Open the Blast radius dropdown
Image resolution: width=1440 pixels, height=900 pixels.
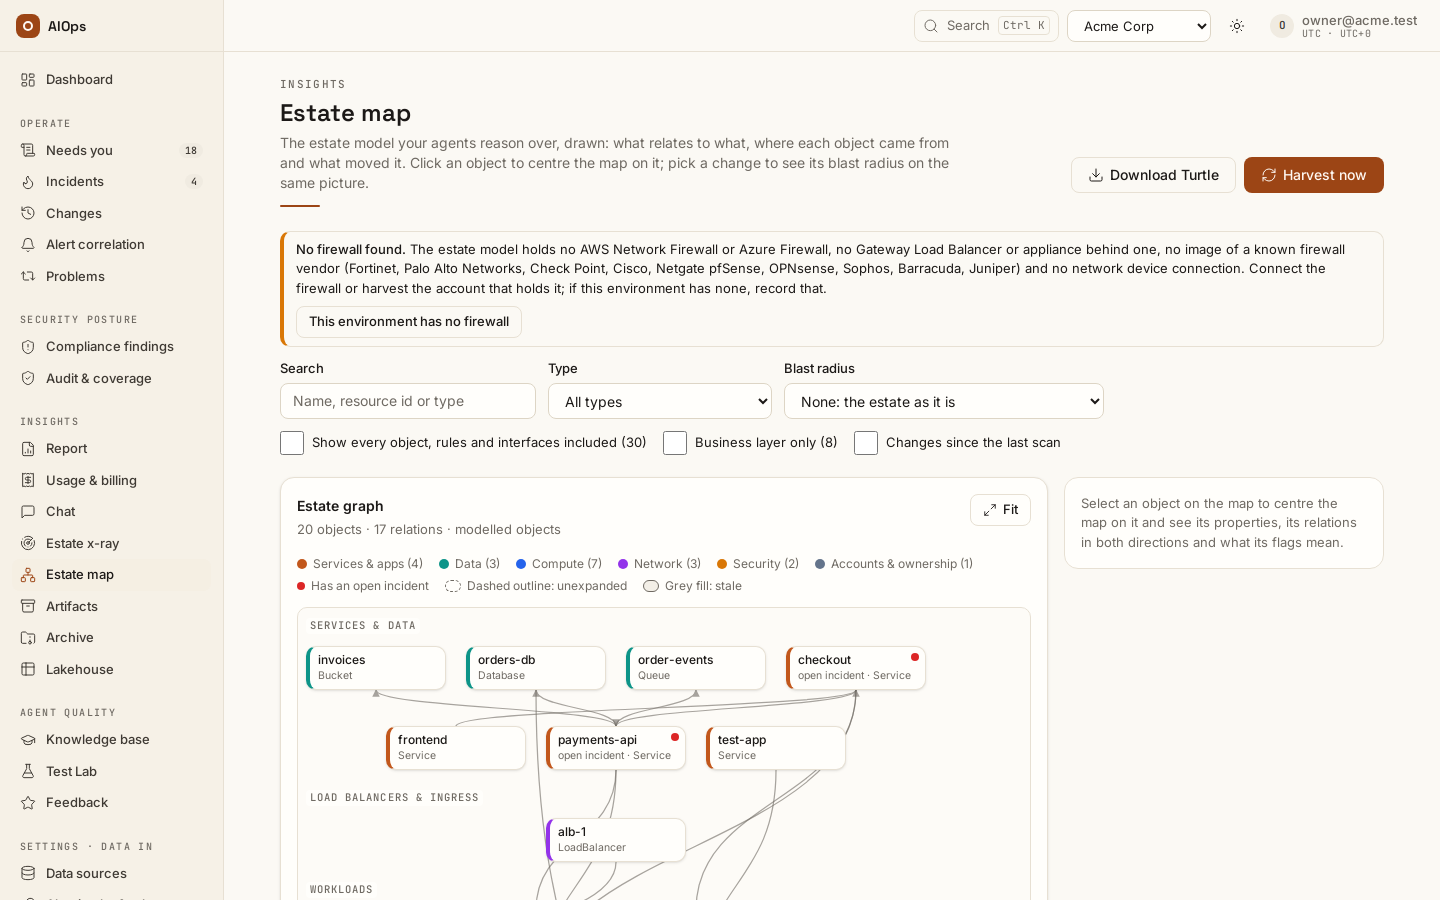pos(944,401)
